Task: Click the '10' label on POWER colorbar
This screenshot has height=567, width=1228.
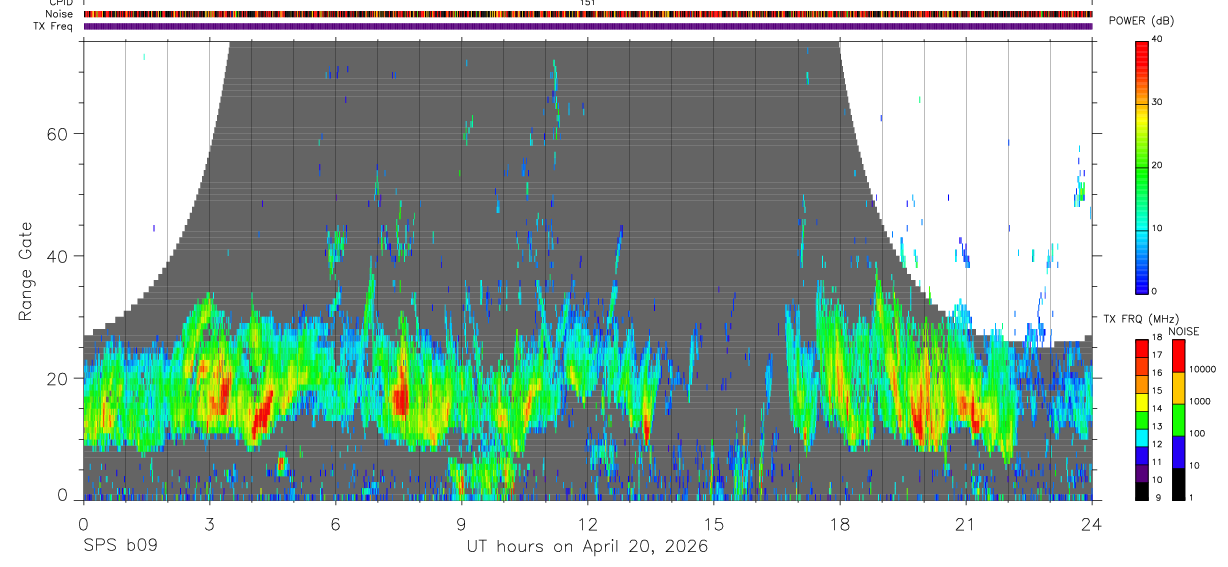Action: pos(1158,228)
